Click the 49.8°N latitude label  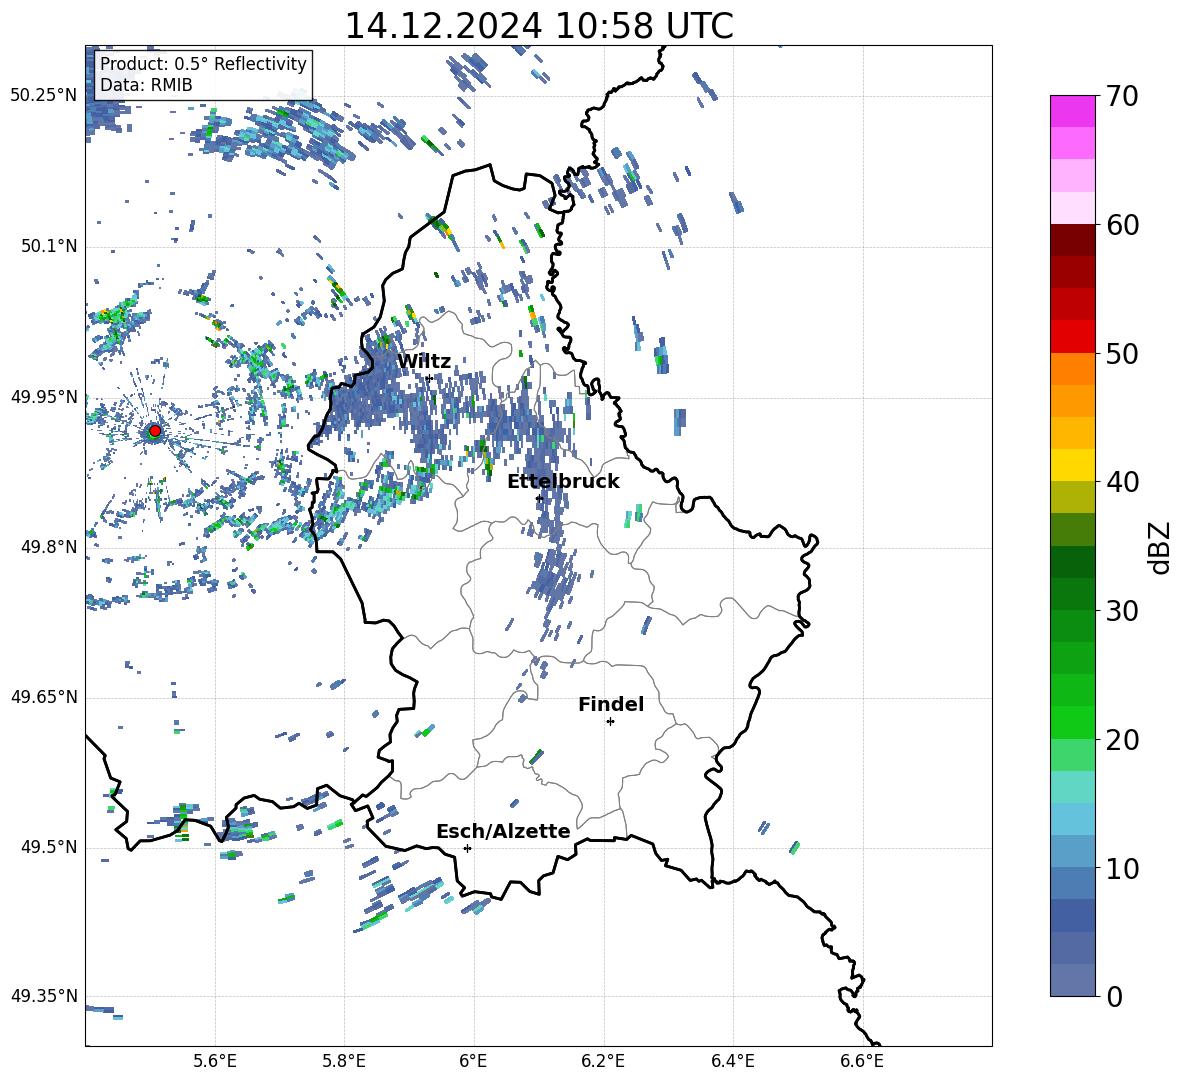click(48, 547)
